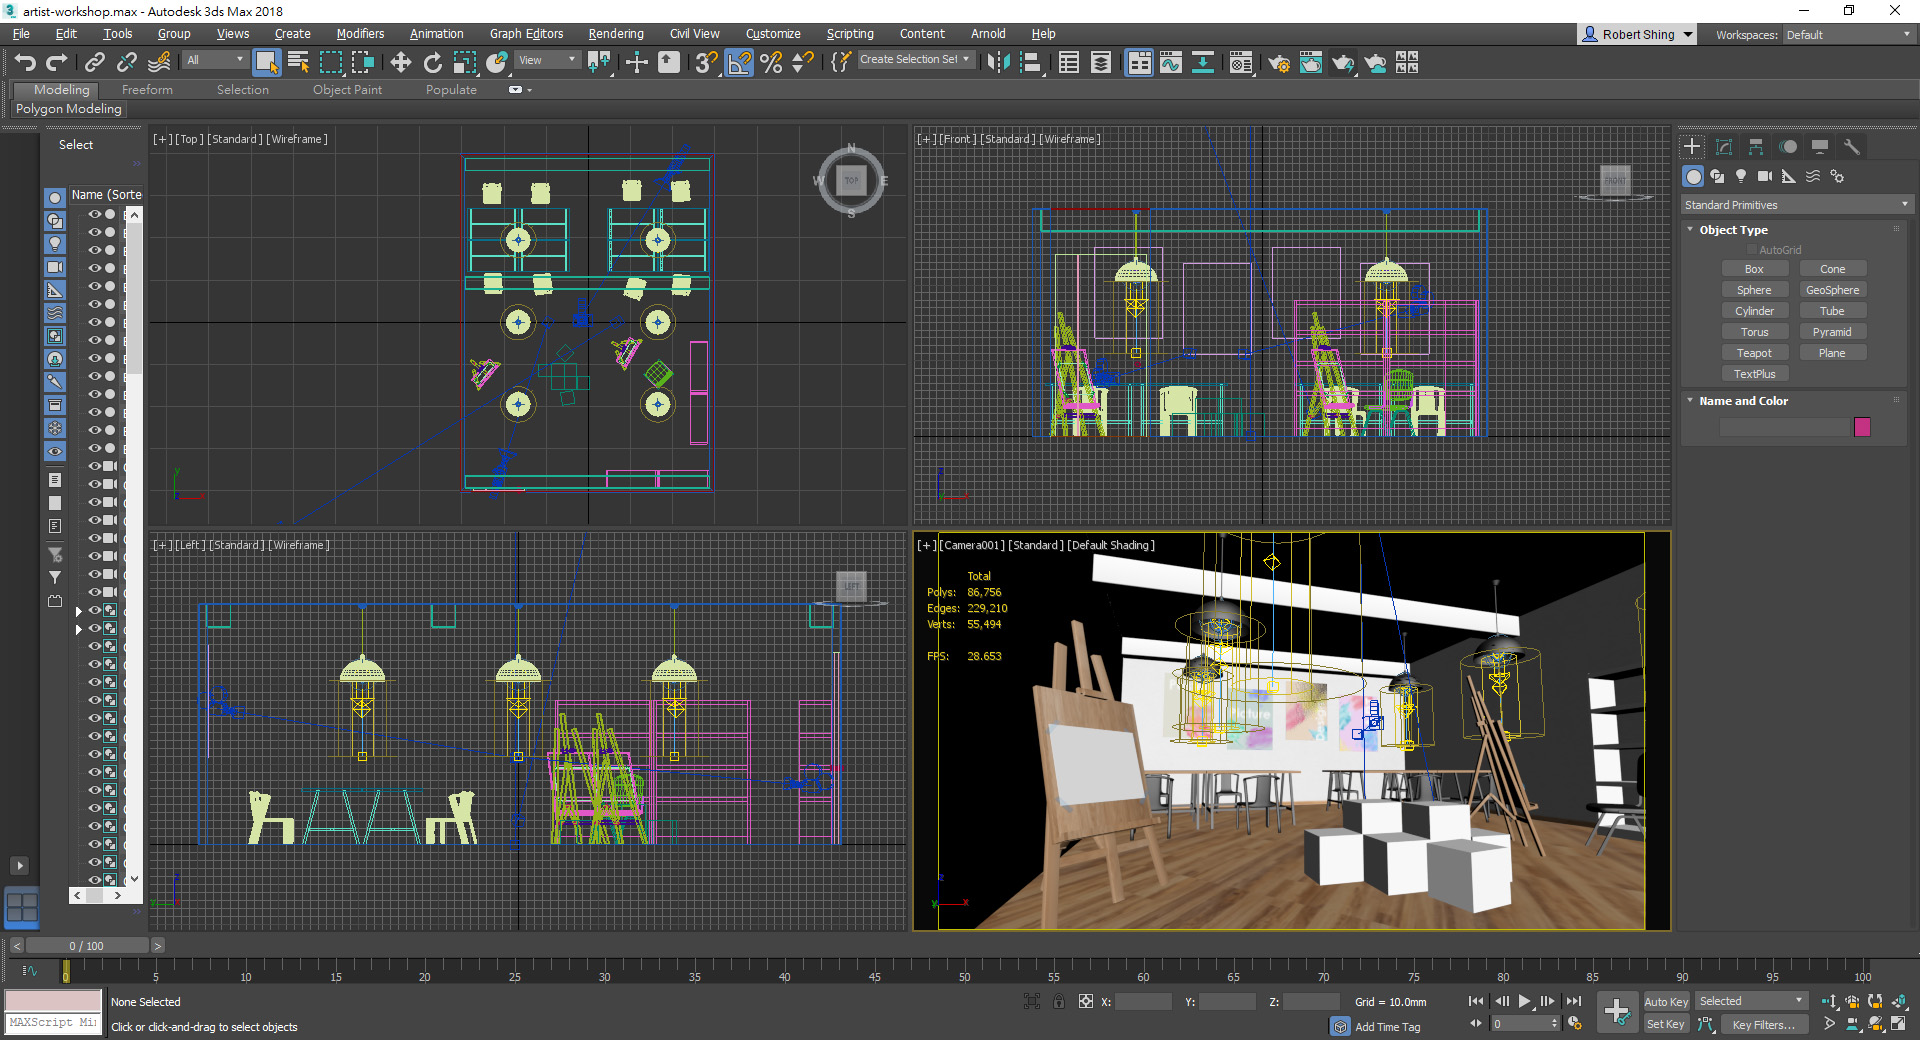Open the Rendering menu
This screenshot has height=1040, width=1920.
(x=615, y=34)
